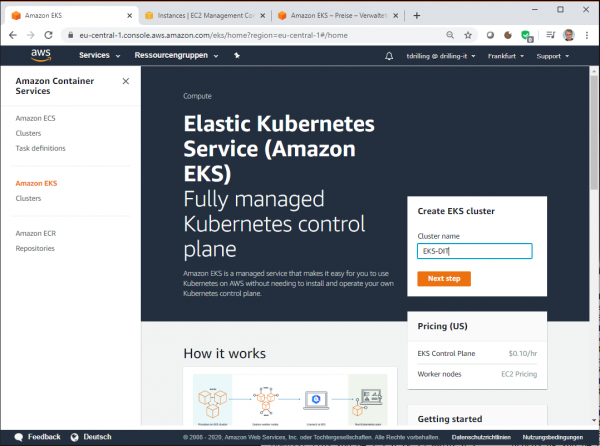The height and width of the screenshot is (446, 600).
Task: Open Amazon ECS in the sidebar
Action: click(x=35, y=118)
